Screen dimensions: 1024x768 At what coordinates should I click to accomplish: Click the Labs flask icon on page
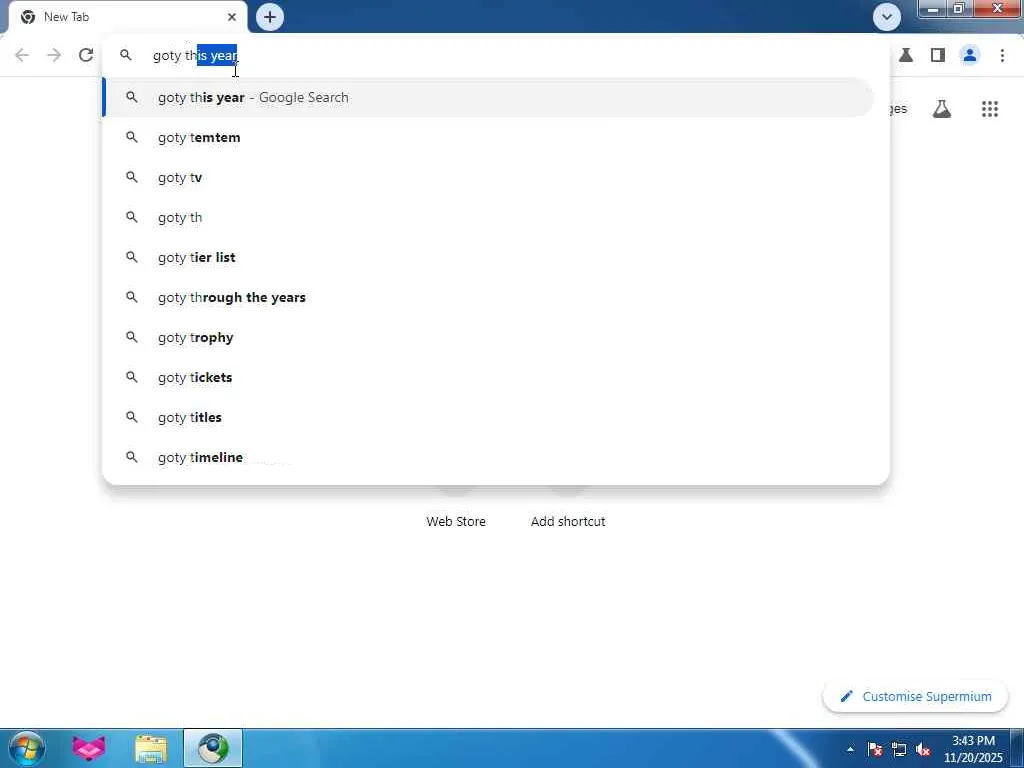(x=942, y=109)
